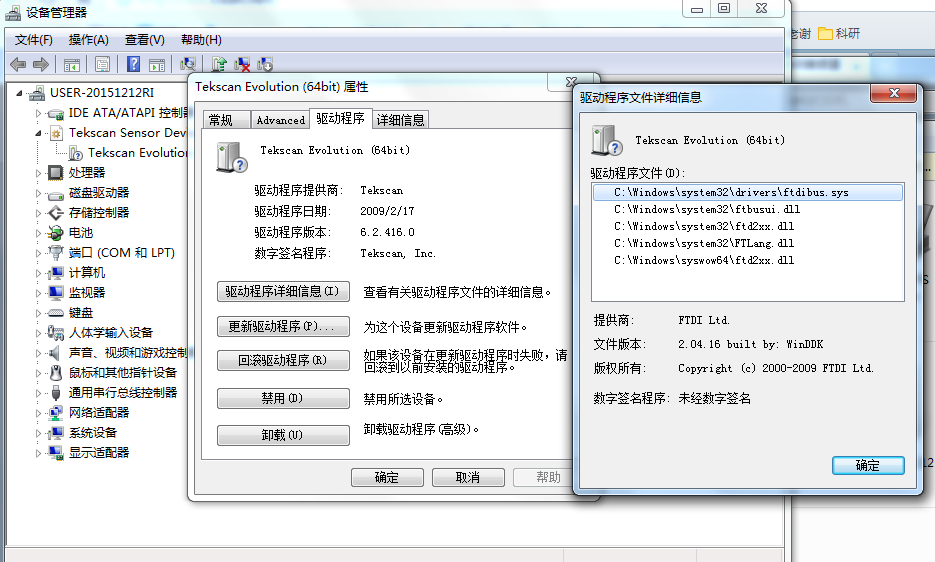Select system32\ftbusui.dll in the file list
935x562 pixels.
[x=748, y=209]
